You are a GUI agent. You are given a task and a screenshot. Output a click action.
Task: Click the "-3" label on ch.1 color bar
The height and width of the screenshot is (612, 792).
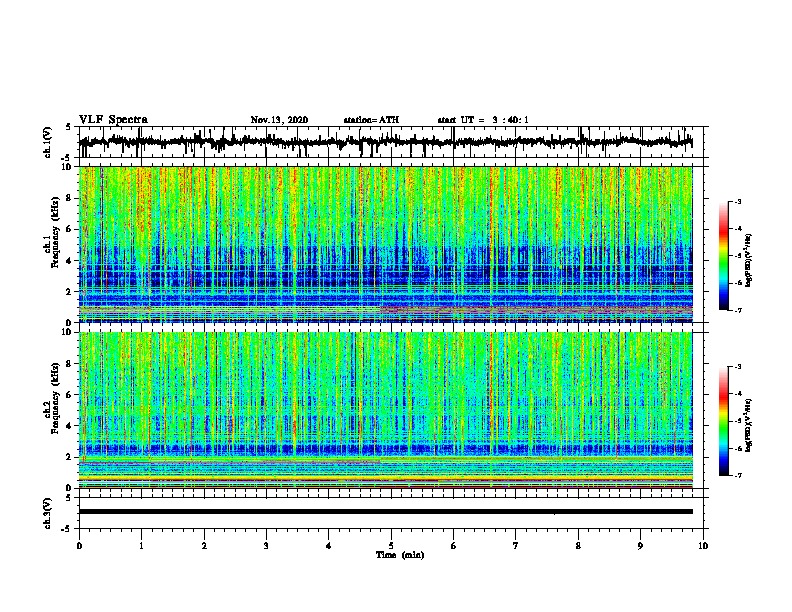(738, 202)
